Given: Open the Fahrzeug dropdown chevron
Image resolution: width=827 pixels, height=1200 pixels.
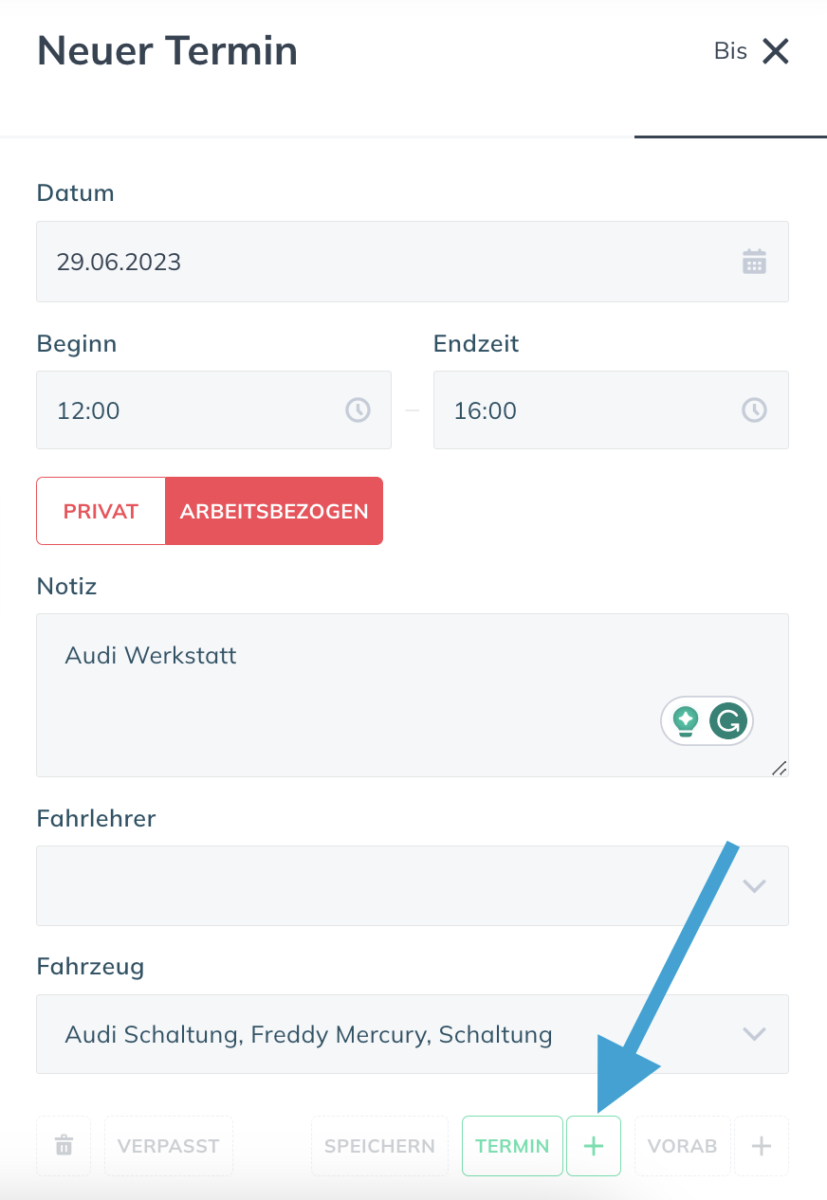Looking at the screenshot, I should point(754,1034).
